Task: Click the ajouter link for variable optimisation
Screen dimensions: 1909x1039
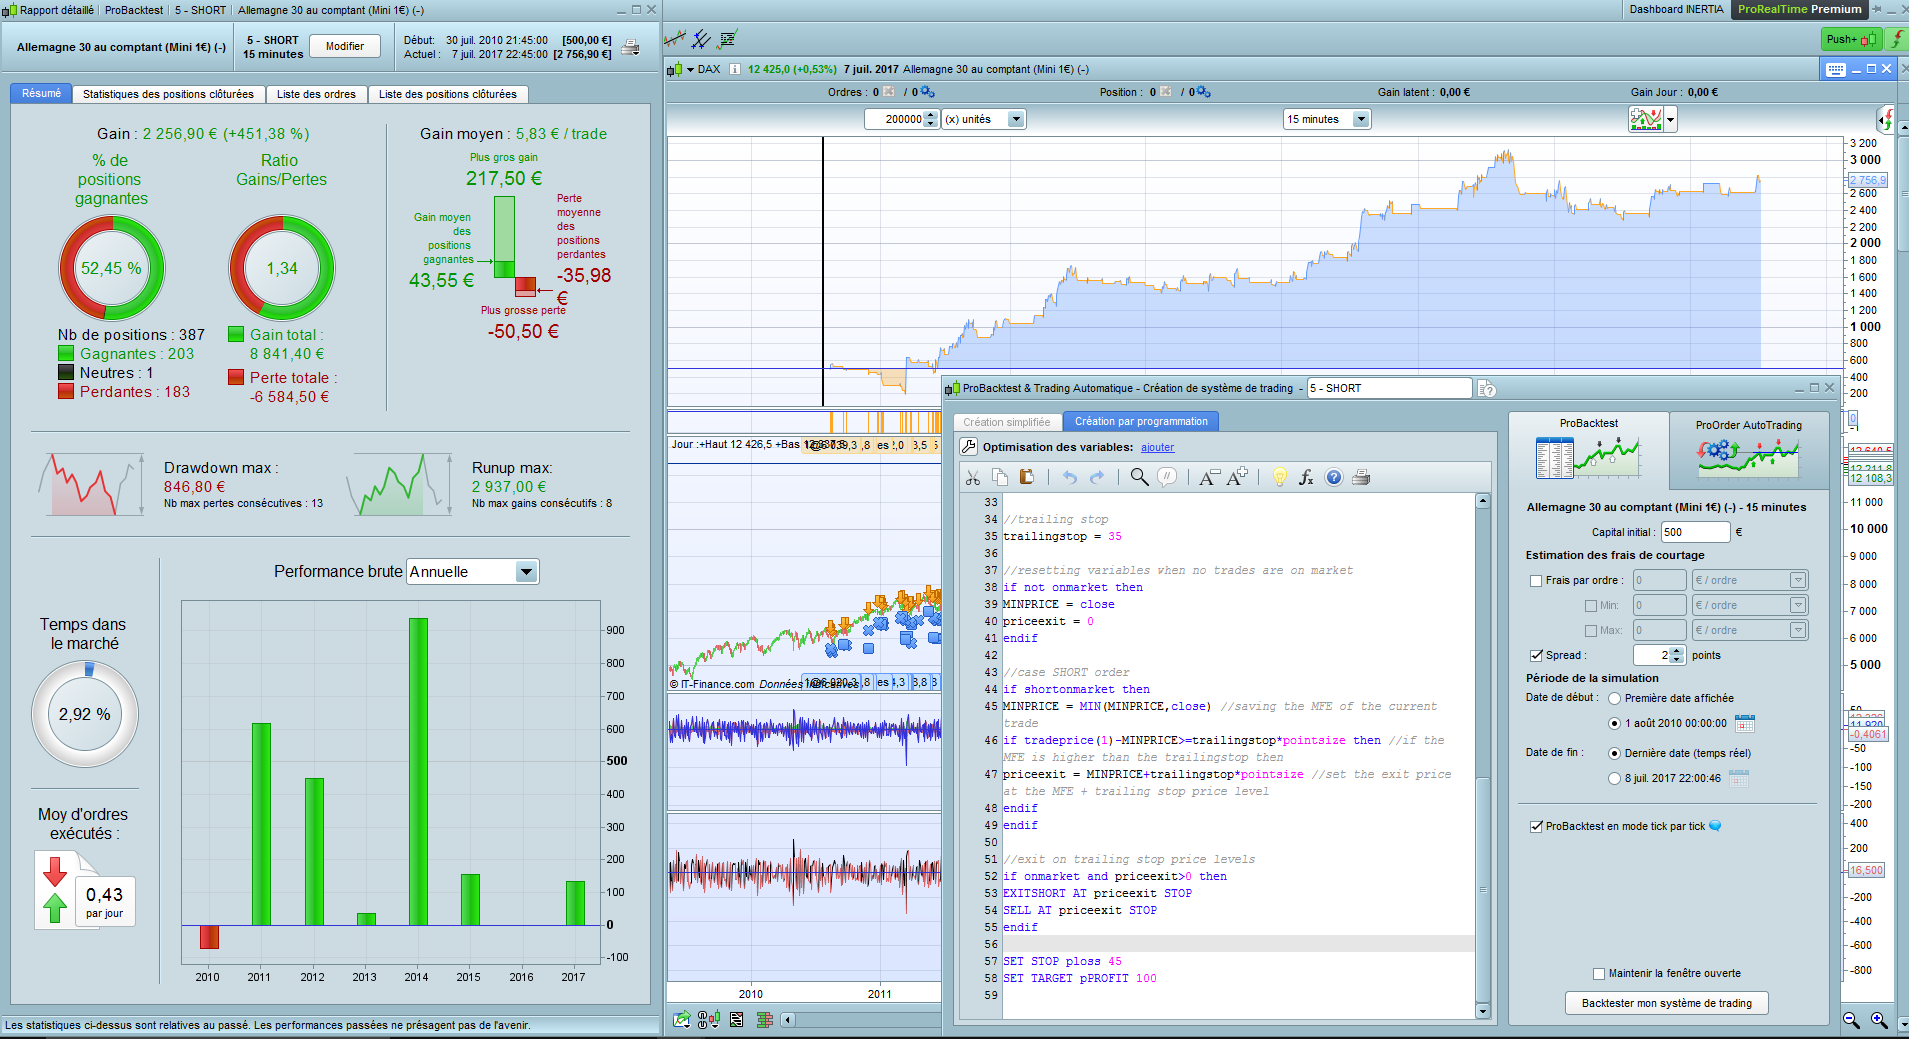Action: (1157, 448)
